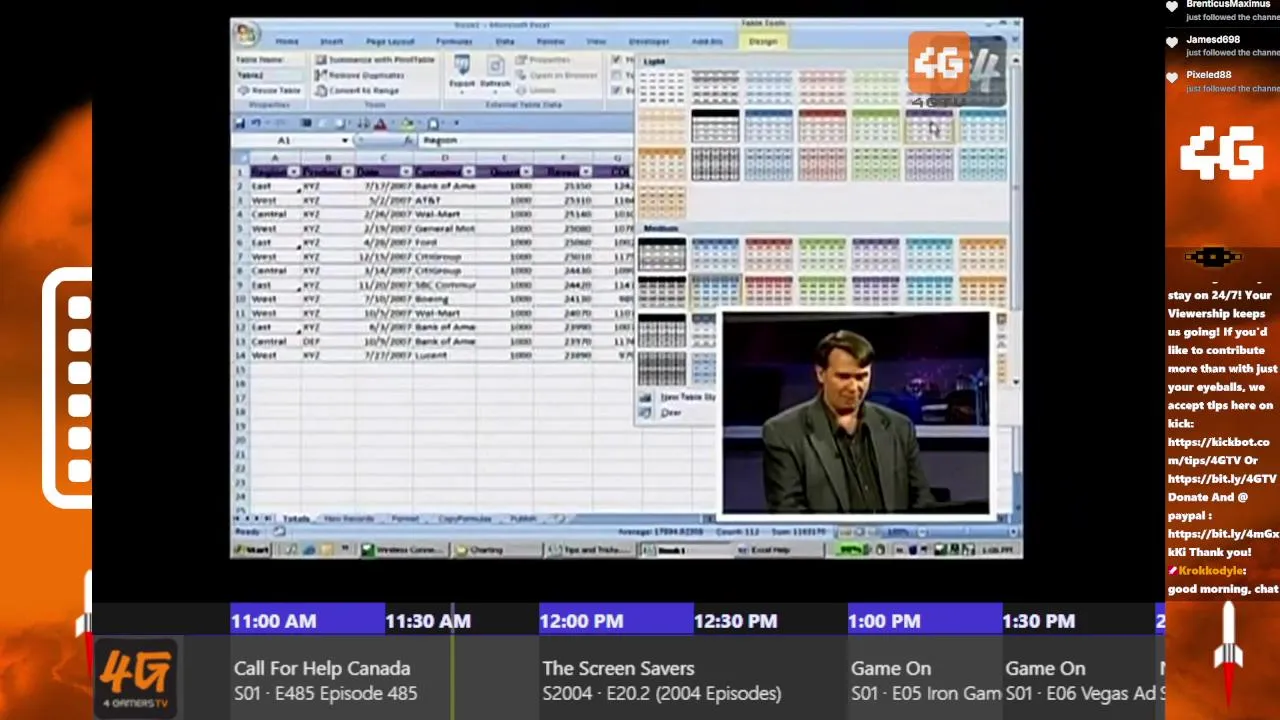Open the Excel Office button menu
This screenshot has height=720, width=1280.
click(x=247, y=36)
